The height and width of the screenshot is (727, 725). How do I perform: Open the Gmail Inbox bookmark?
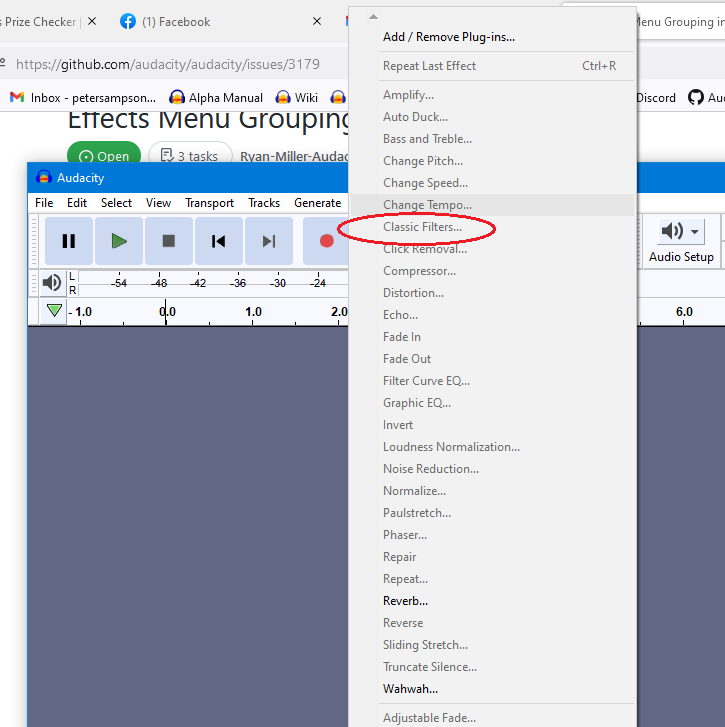pyautogui.click(x=83, y=98)
